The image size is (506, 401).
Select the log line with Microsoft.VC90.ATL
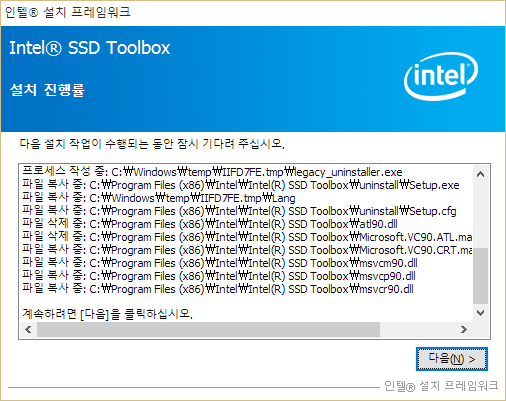[x=247, y=237]
